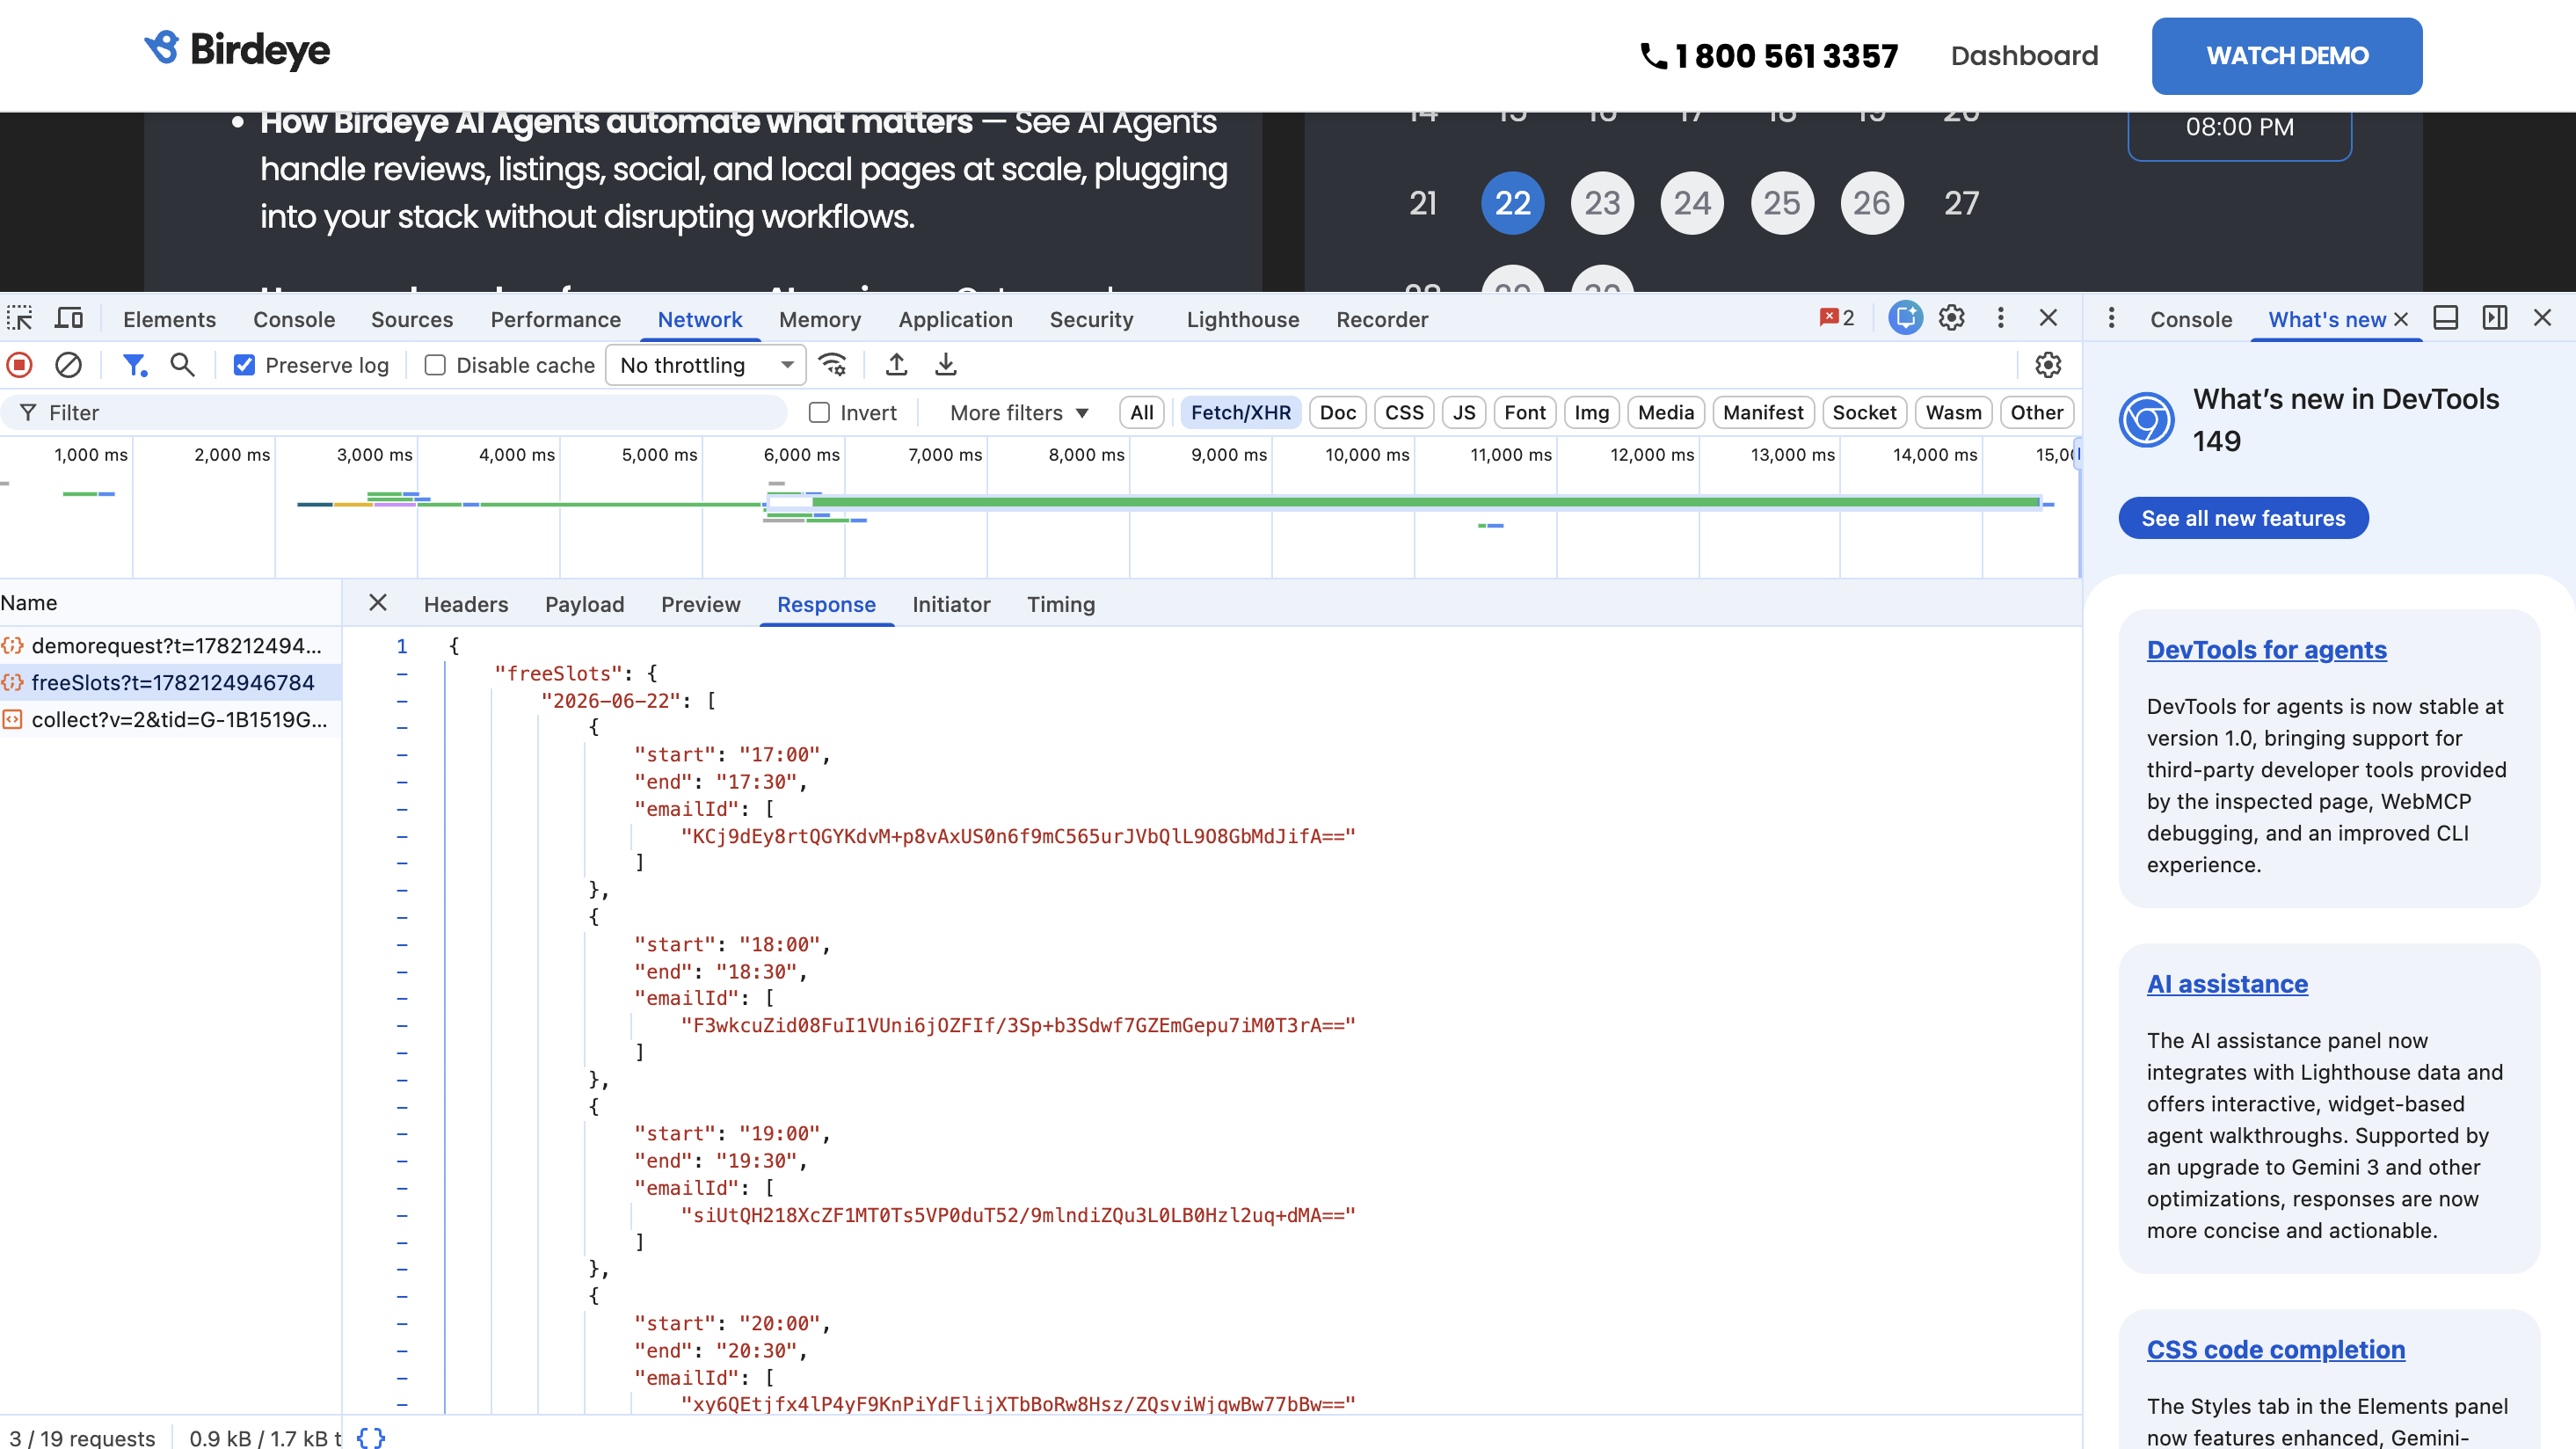The height and width of the screenshot is (1449, 2576).
Task: Click See all new features button
Action: click(x=2243, y=518)
